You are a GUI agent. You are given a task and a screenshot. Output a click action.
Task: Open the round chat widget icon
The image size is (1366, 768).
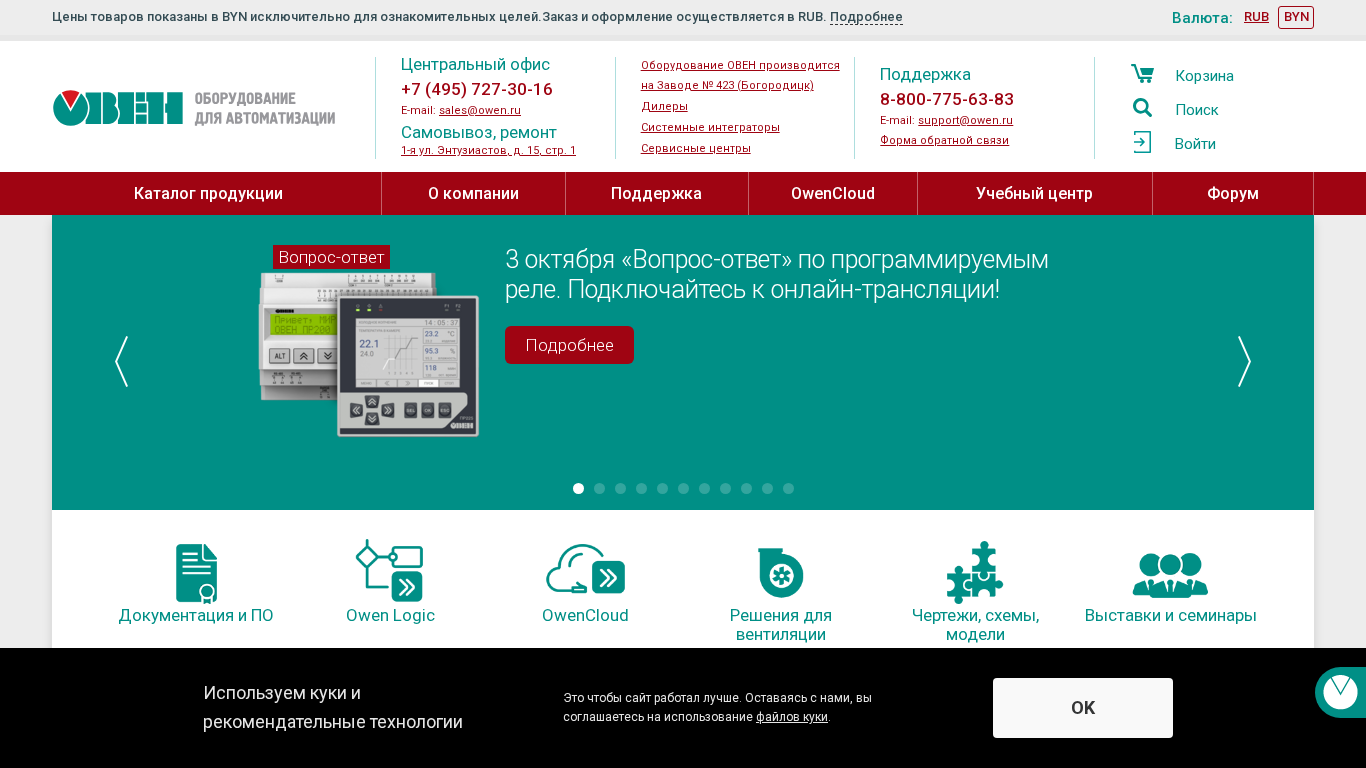[1340, 692]
